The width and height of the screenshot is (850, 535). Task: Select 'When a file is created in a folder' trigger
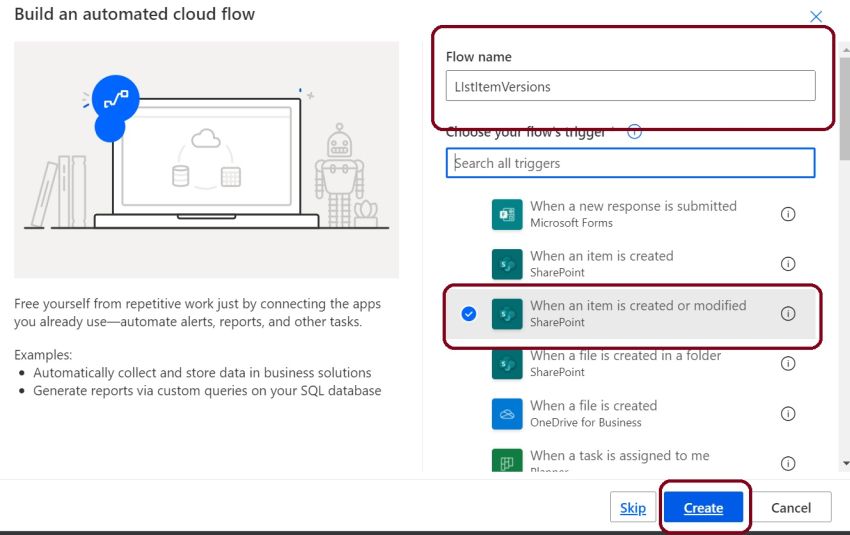[x=630, y=364]
